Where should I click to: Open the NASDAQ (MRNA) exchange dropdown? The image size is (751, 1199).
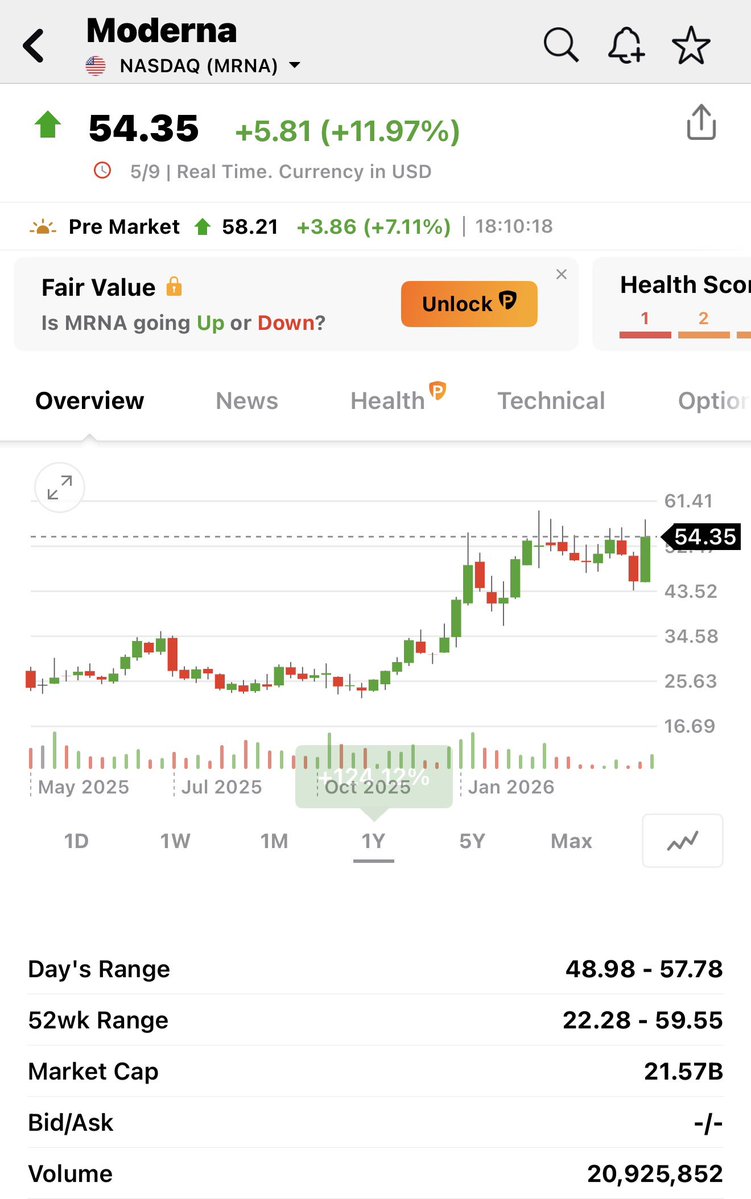(x=209, y=66)
